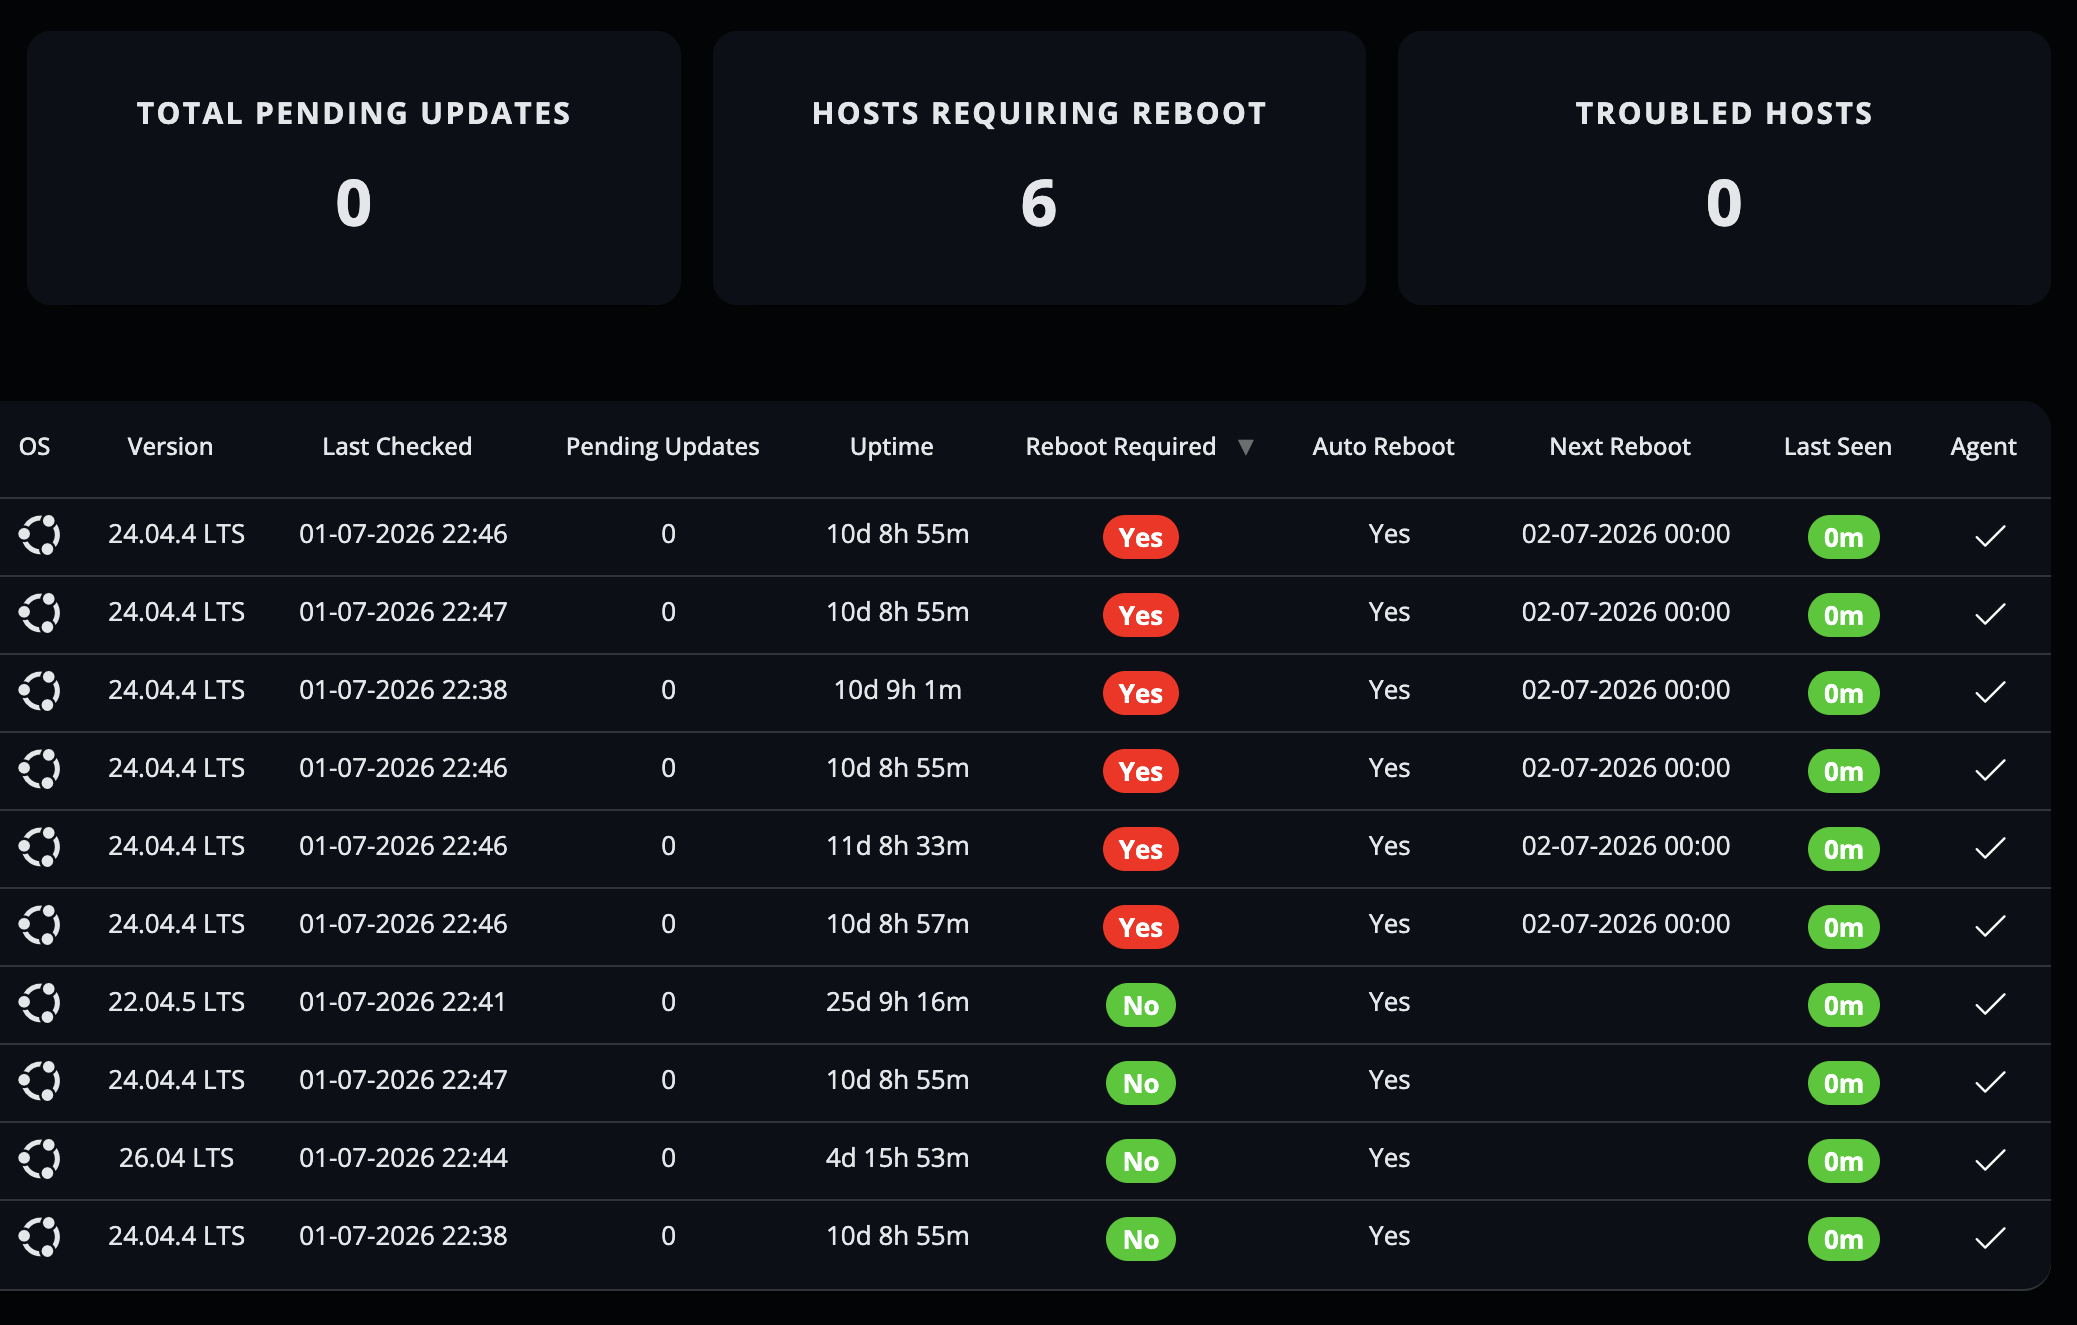Click the Ubuntu icon in the 10d 9h 1m row
Screen dimensions: 2077x1325
pos(40,691)
